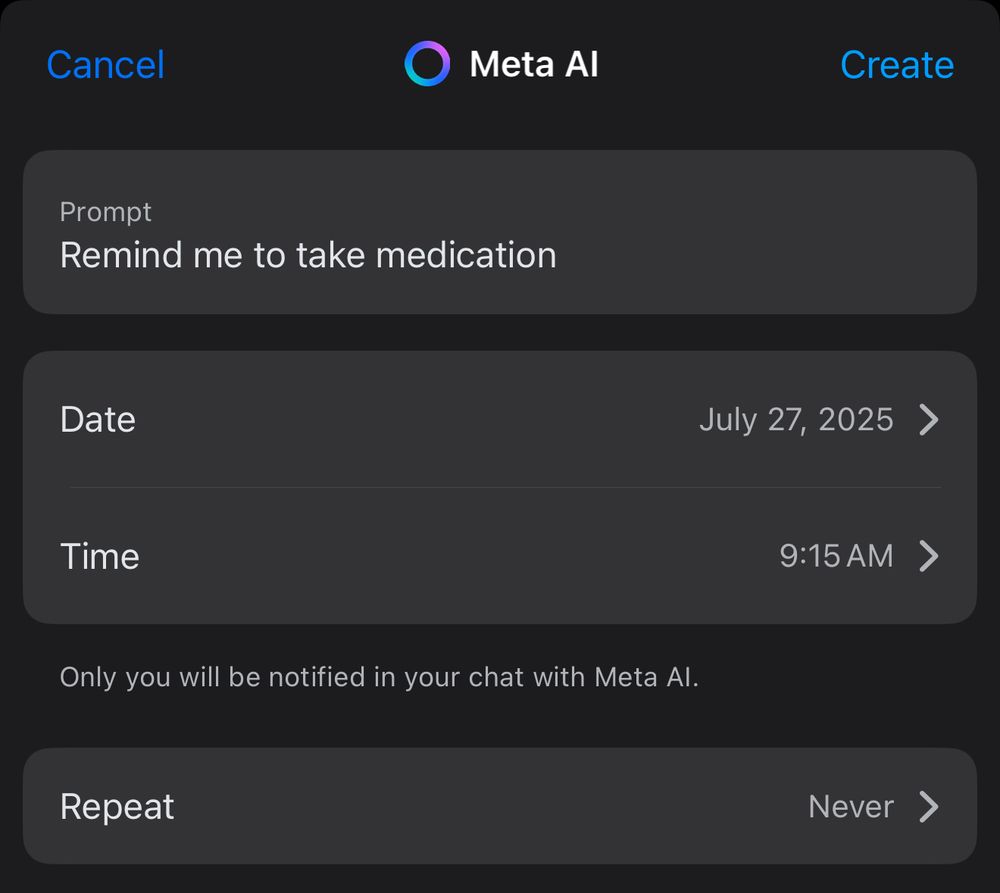
Task: Select the 9:15 AM time value
Action: 836,556
